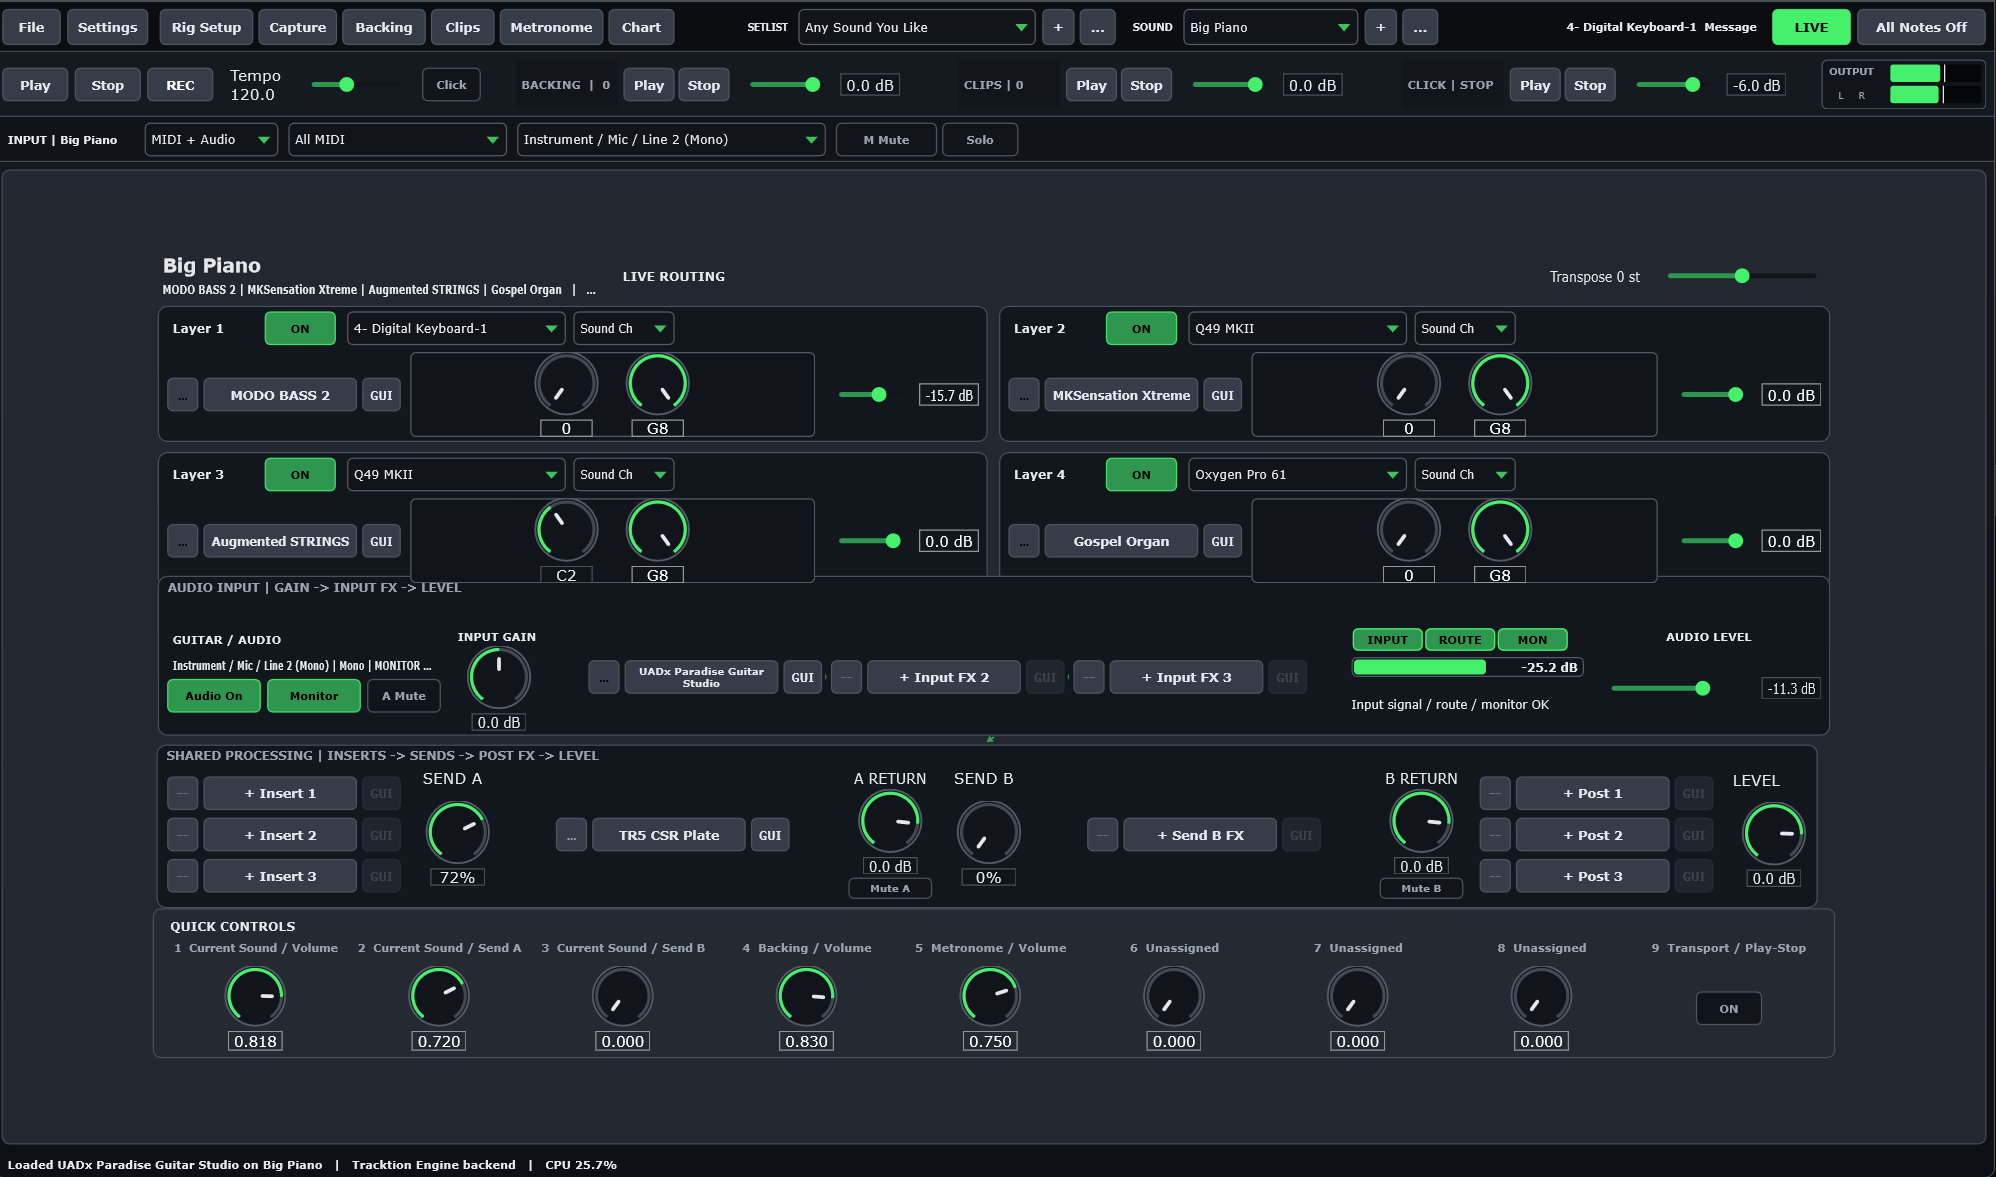
Task: Open GUI for UADx Paradise Guitar Studio
Action: point(803,677)
